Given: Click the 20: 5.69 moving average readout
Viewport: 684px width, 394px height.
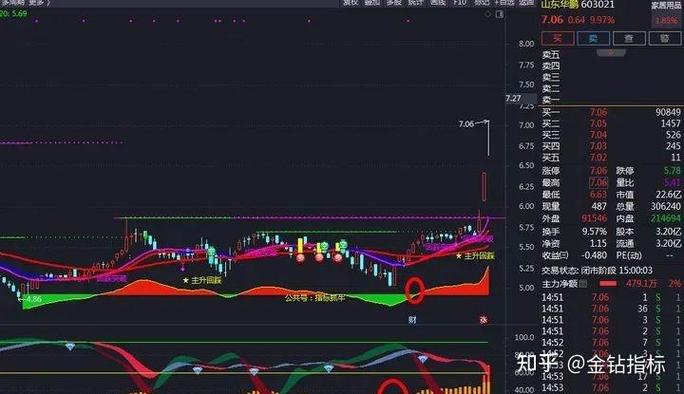Looking at the screenshot, I should pos(14,14).
